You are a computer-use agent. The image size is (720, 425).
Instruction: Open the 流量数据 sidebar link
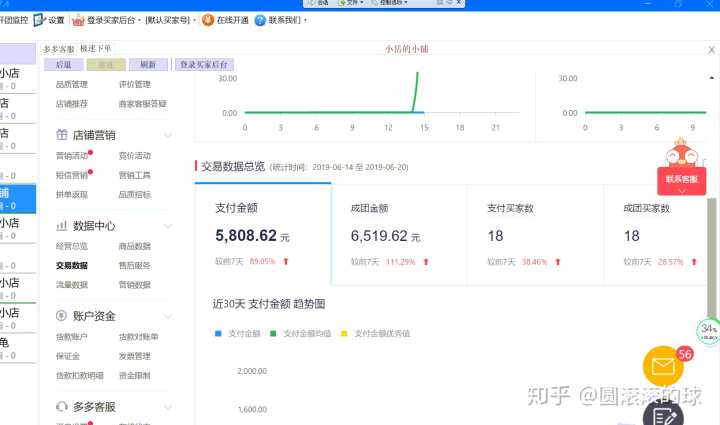tap(72, 285)
